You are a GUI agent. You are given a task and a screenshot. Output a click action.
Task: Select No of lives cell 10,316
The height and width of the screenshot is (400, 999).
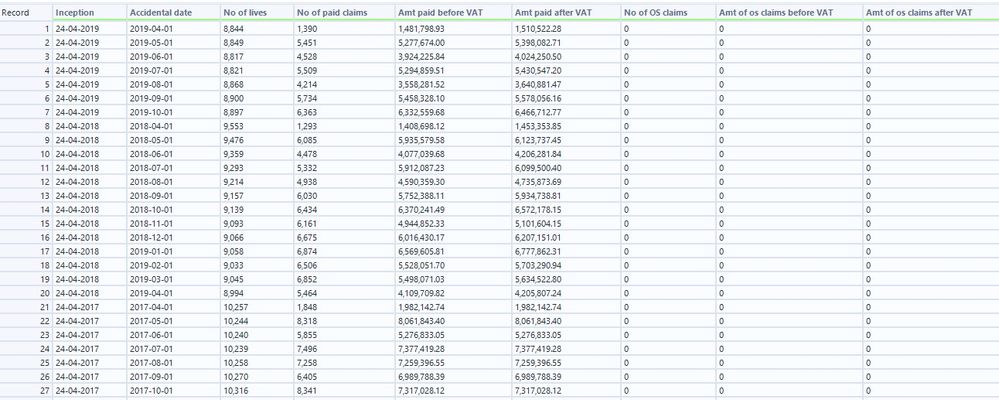pos(234,390)
